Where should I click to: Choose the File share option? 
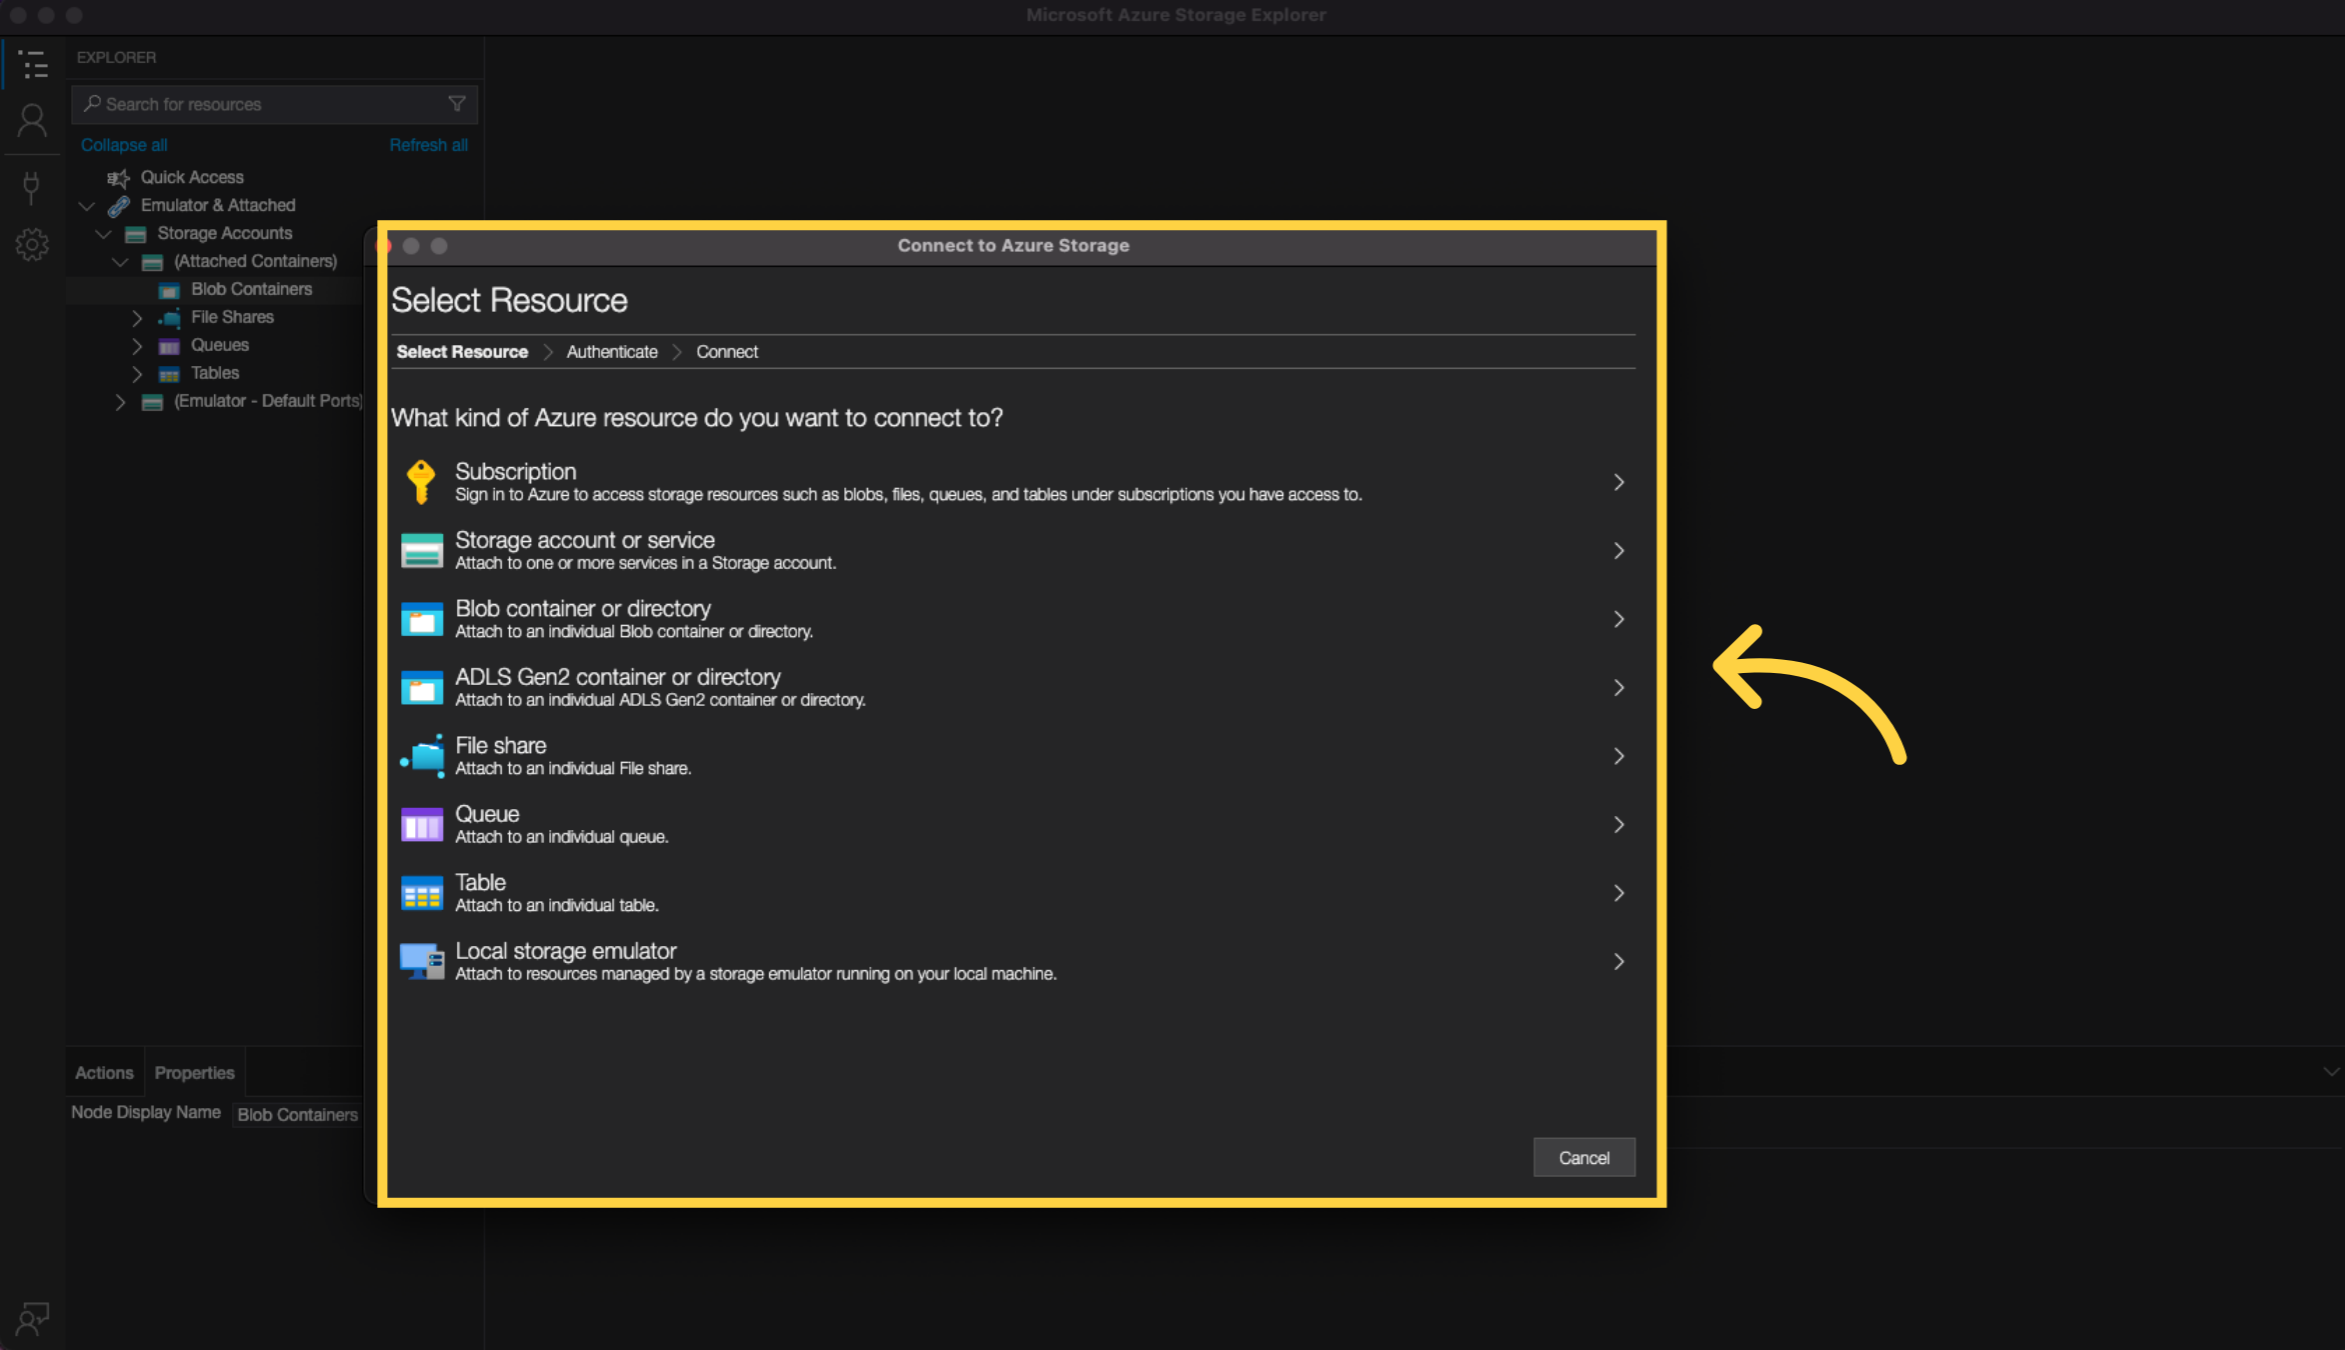click(x=501, y=745)
